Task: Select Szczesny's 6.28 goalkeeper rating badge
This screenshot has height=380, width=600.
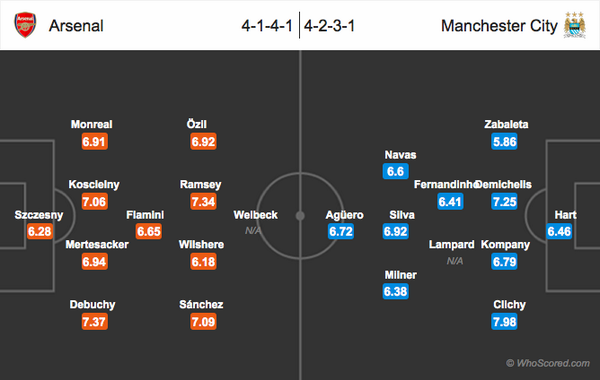Action: [40, 231]
